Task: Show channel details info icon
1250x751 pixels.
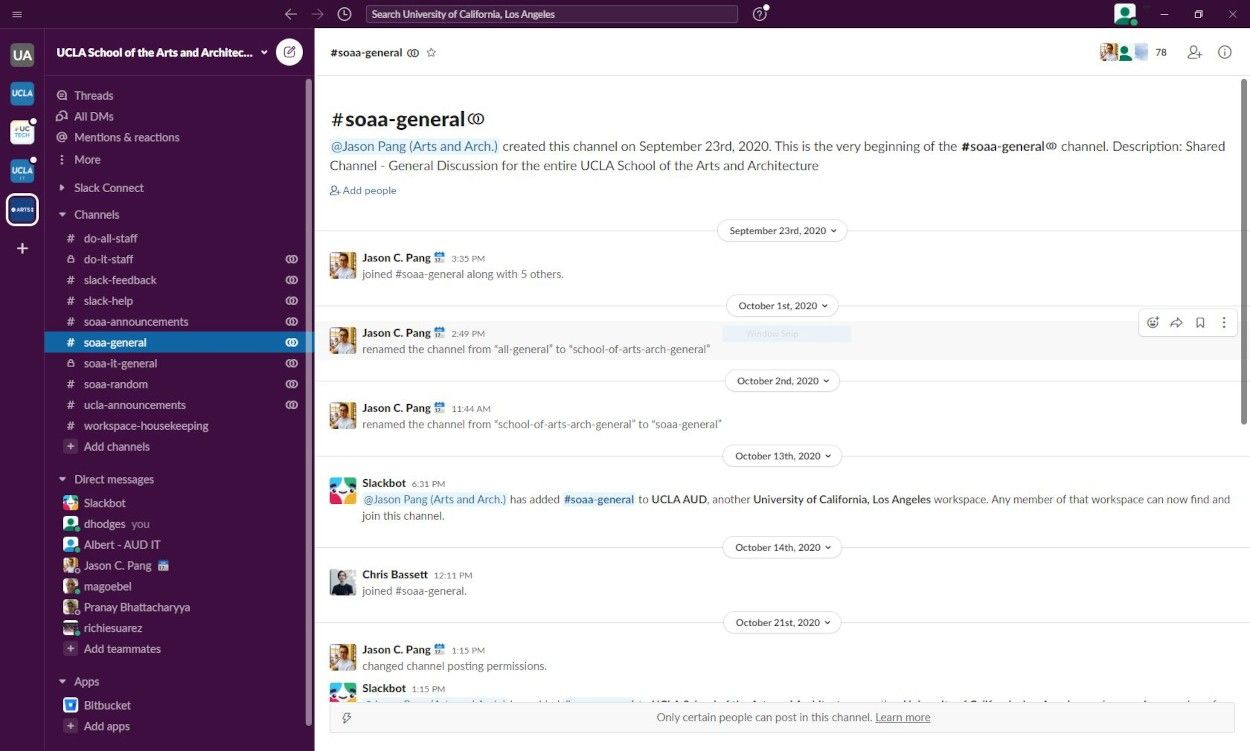Action: tap(1224, 52)
